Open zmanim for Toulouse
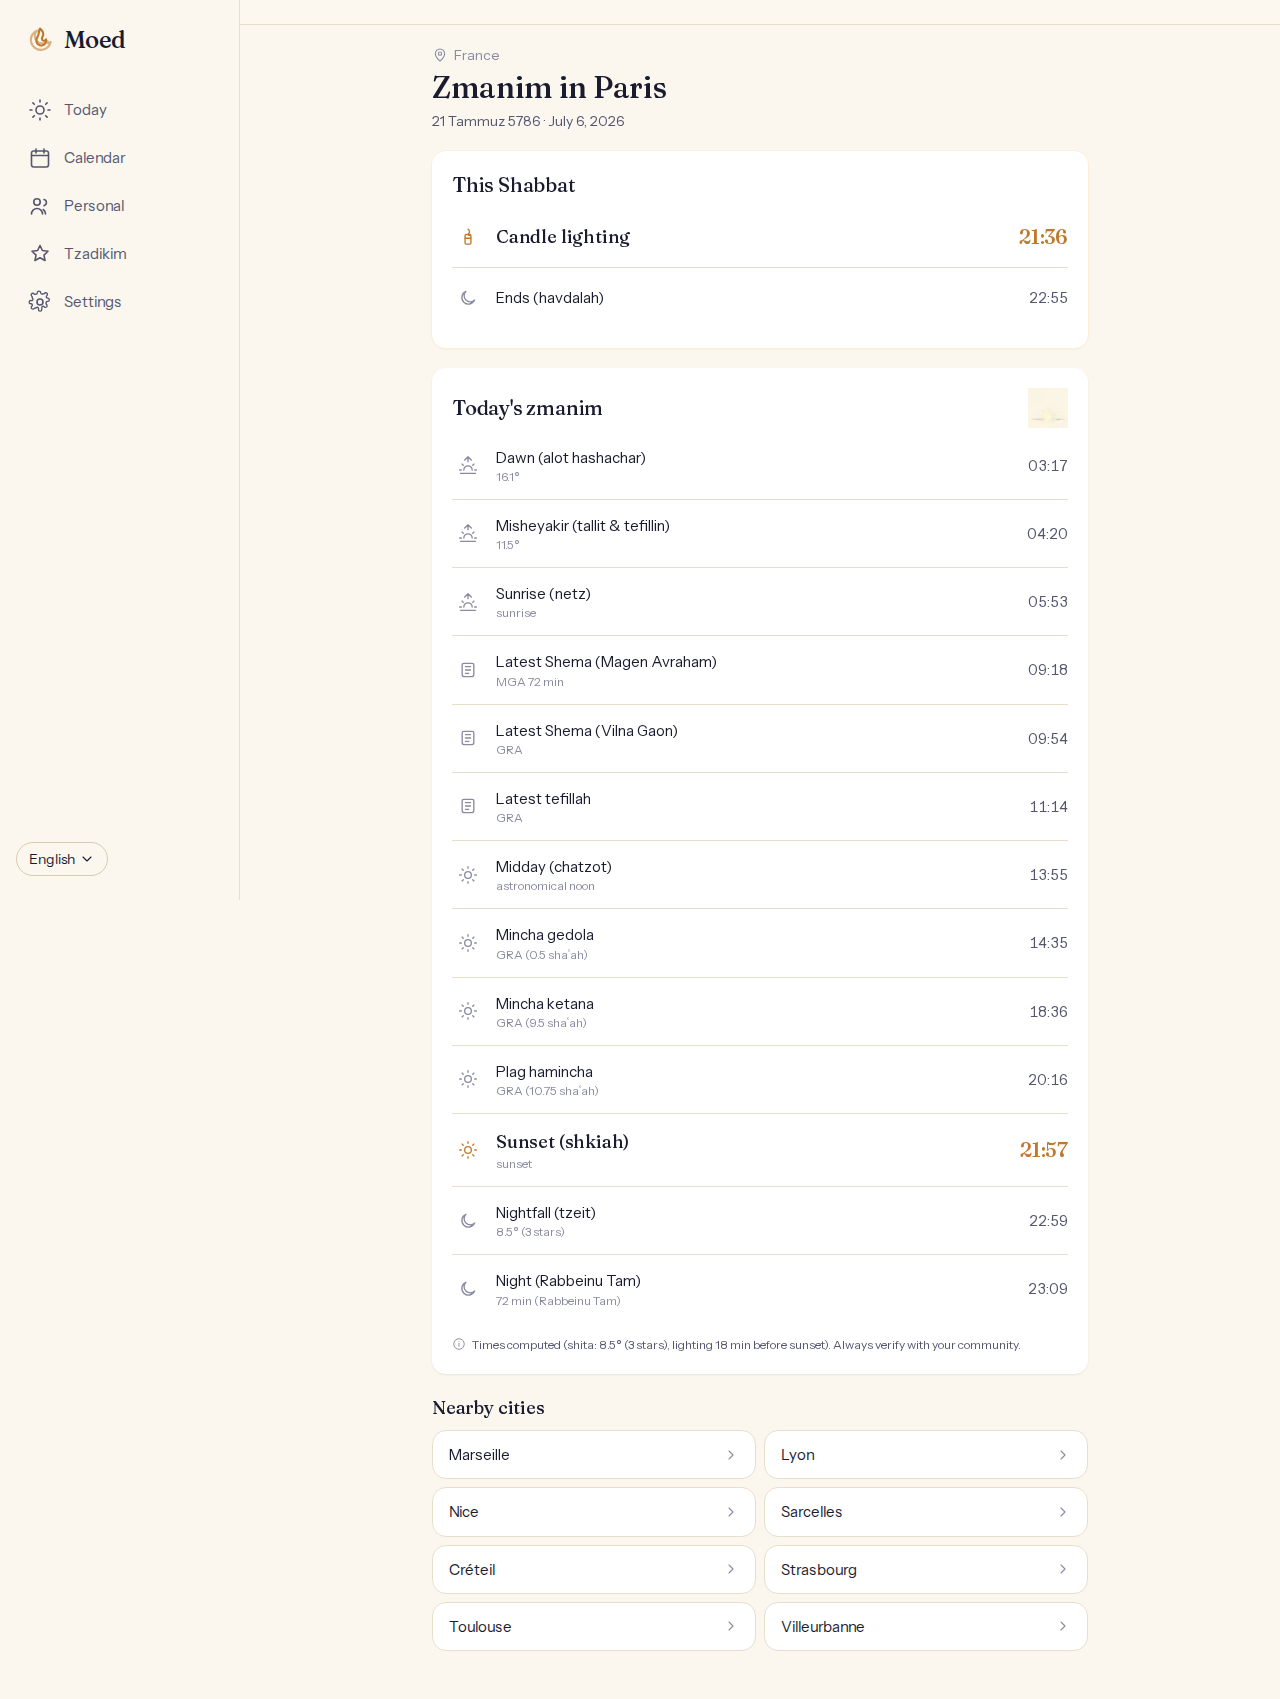 (594, 1627)
